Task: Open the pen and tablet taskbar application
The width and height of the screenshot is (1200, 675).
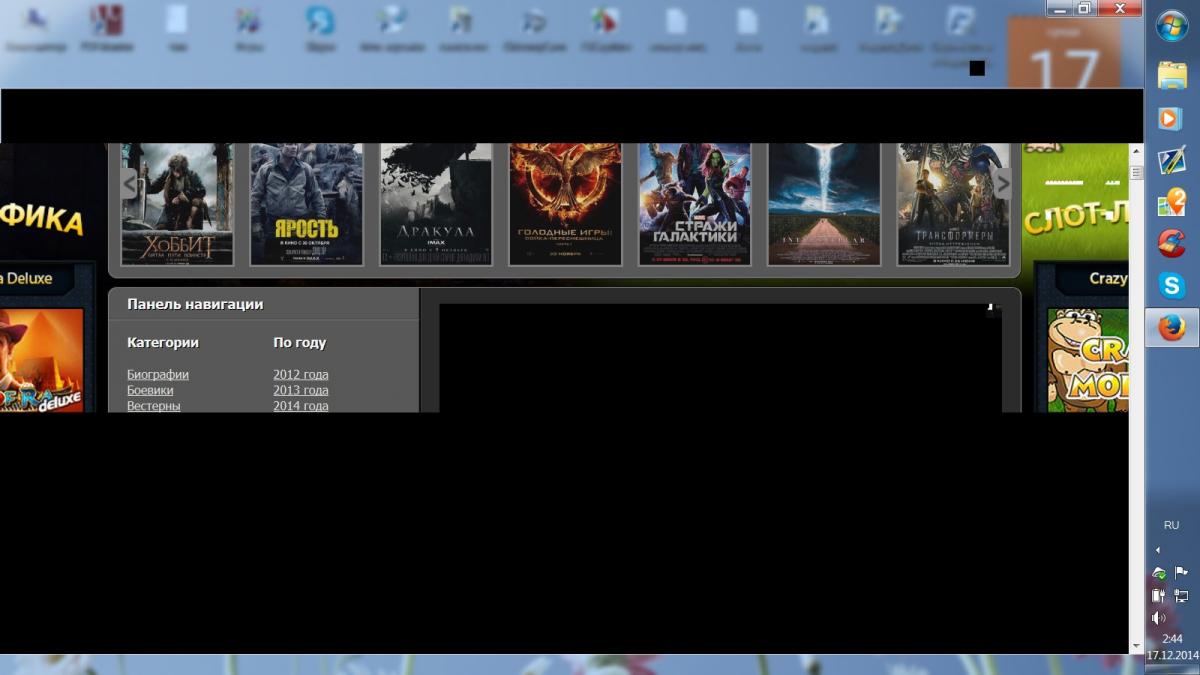Action: 1171,160
